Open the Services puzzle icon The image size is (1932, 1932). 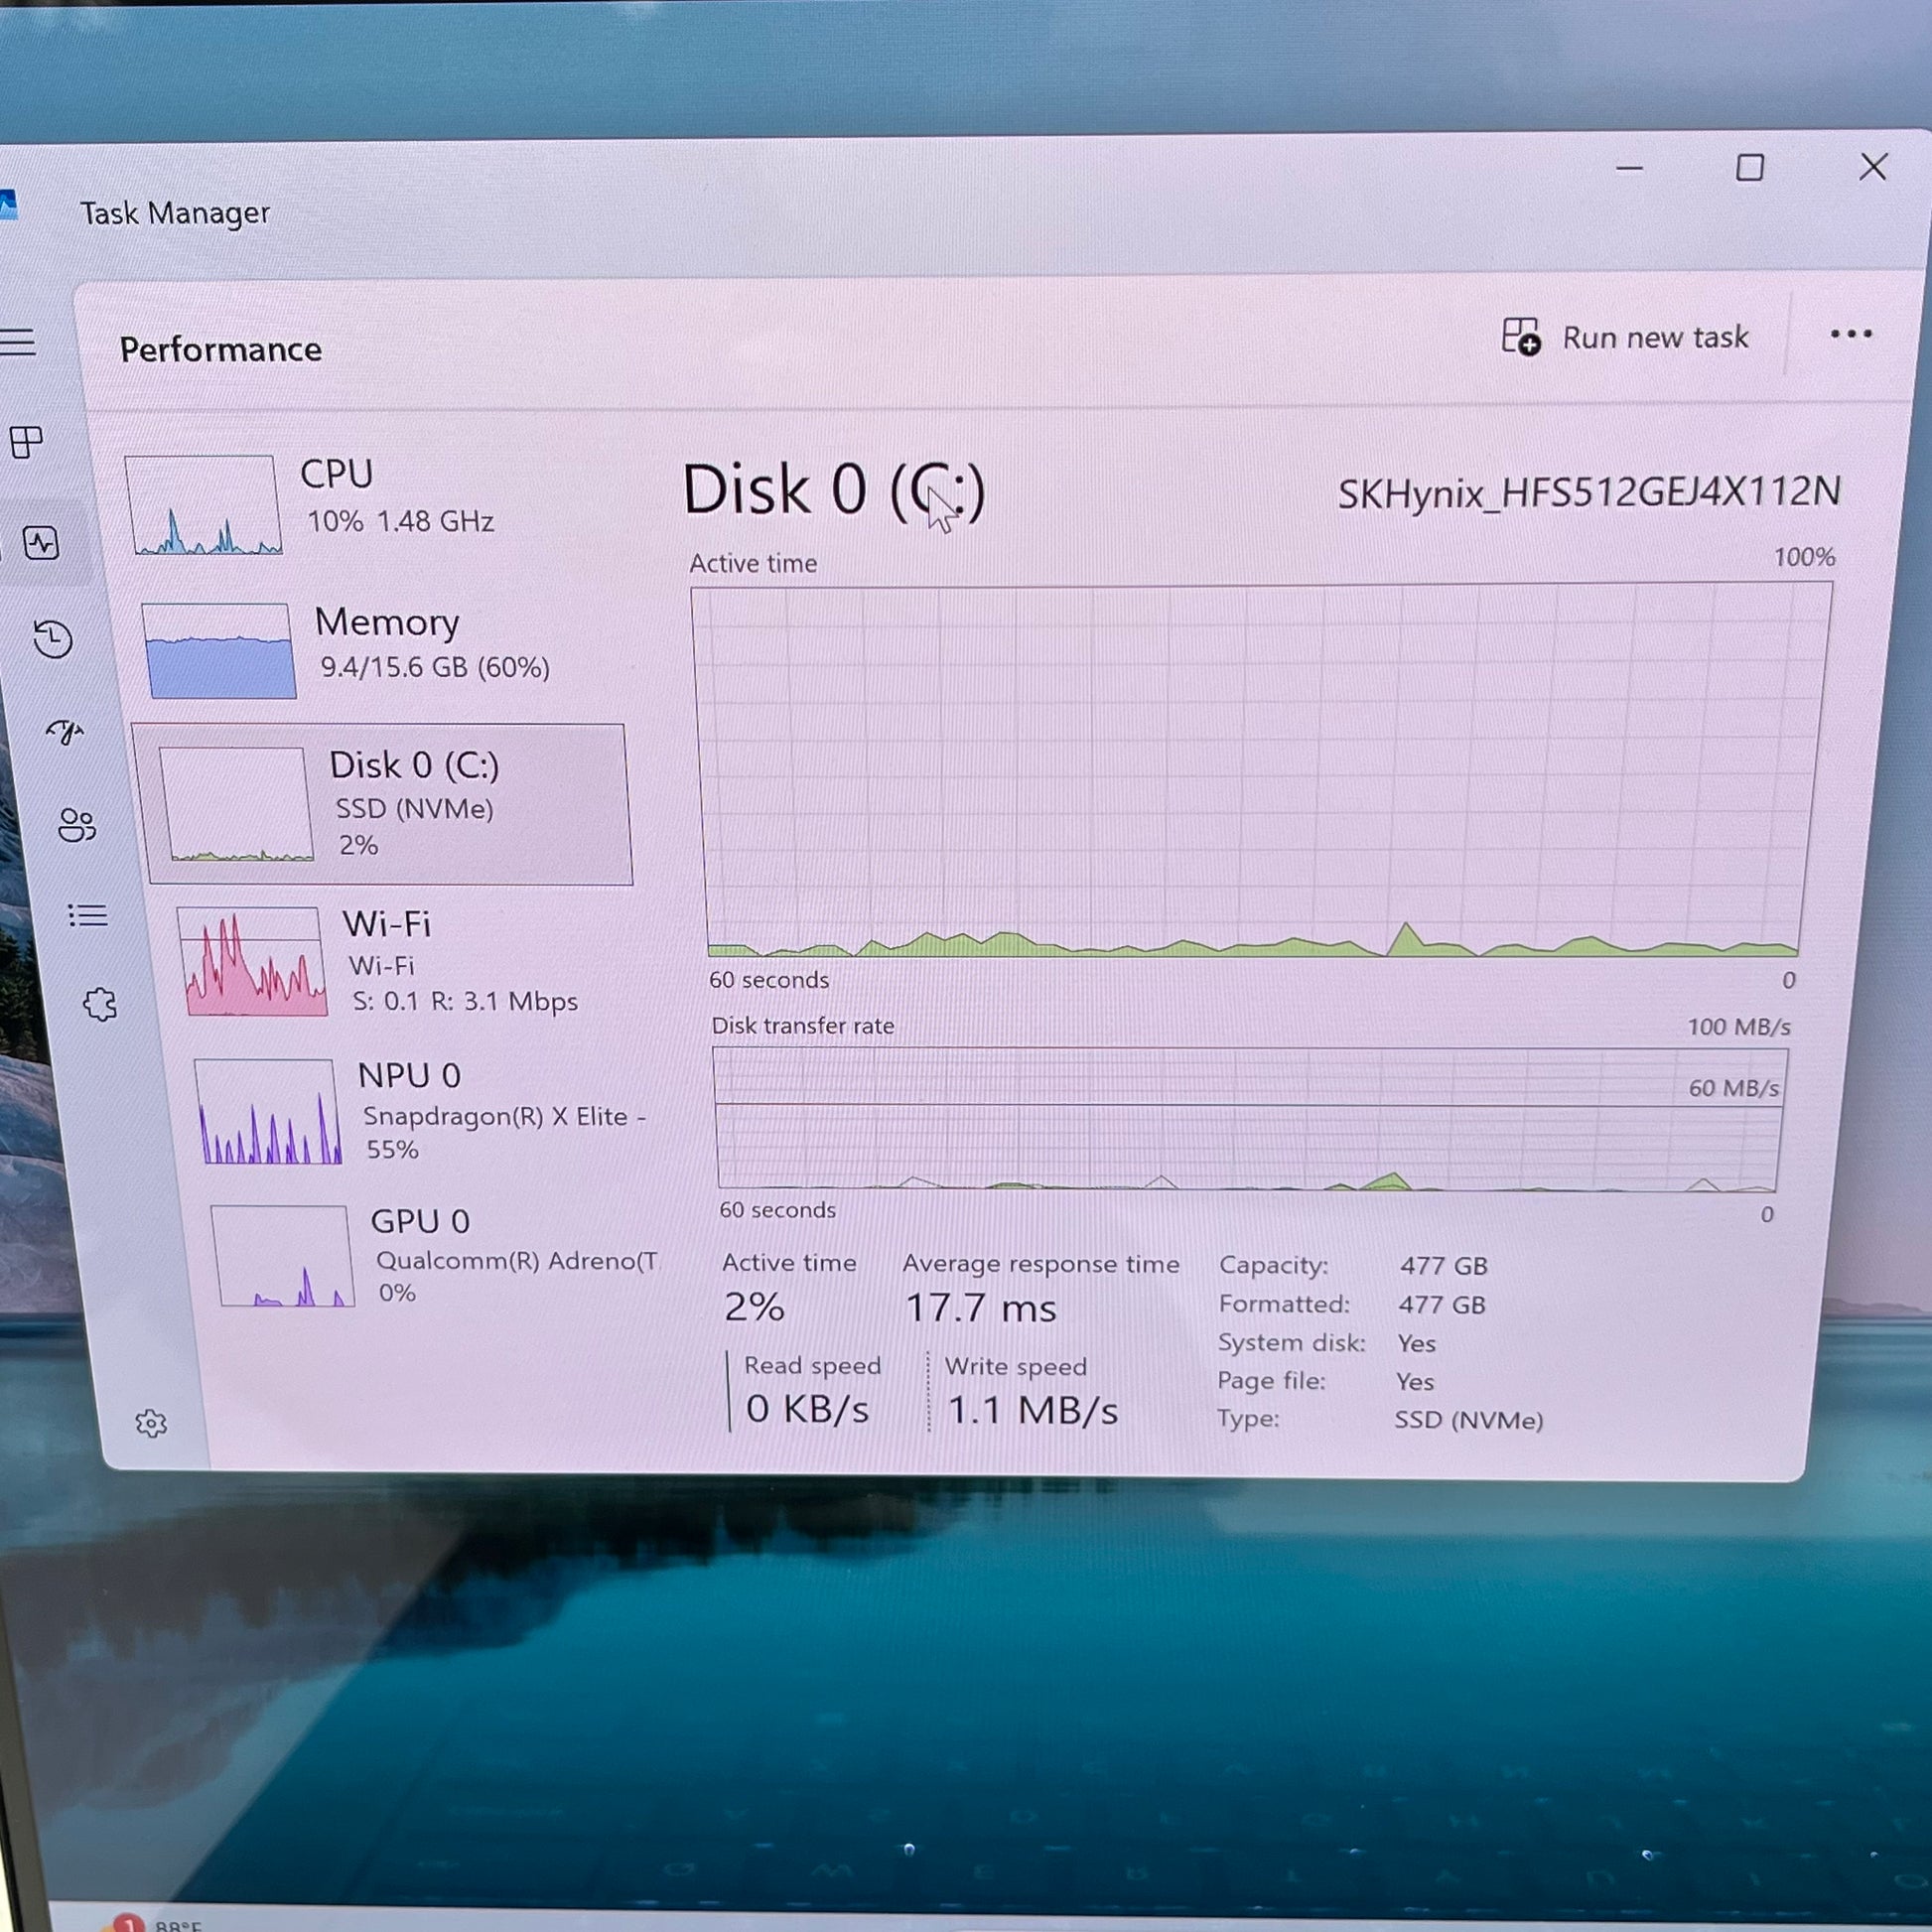99,1004
